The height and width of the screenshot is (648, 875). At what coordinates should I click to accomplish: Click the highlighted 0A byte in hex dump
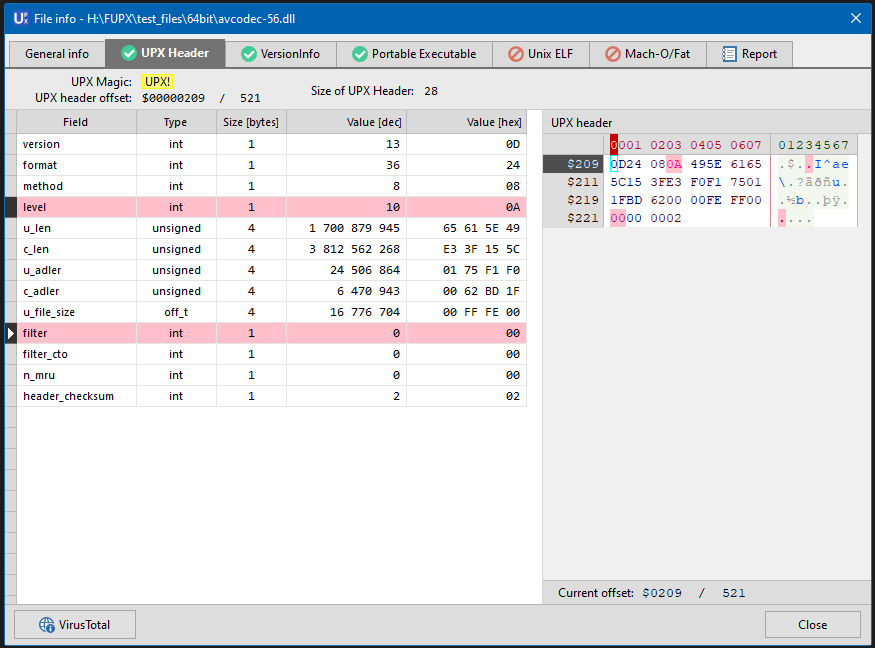click(x=674, y=164)
